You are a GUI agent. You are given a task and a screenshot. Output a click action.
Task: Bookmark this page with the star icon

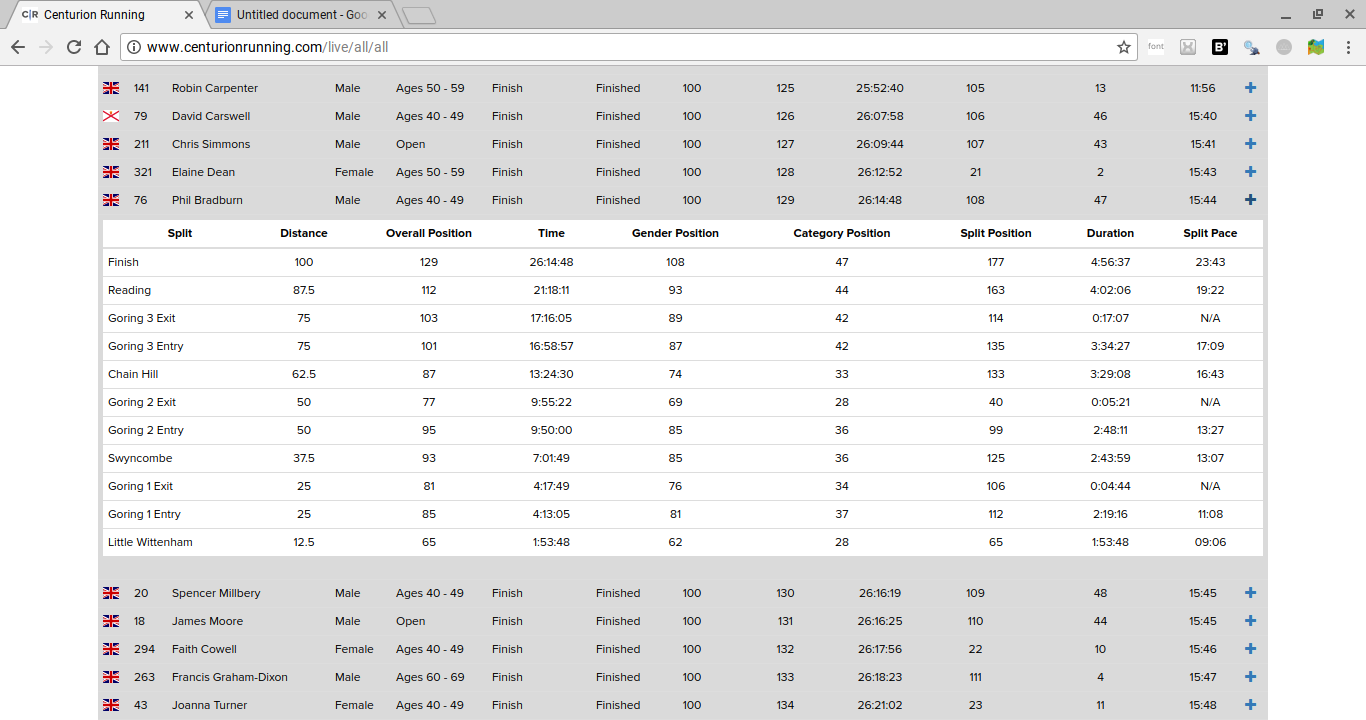point(1123,47)
